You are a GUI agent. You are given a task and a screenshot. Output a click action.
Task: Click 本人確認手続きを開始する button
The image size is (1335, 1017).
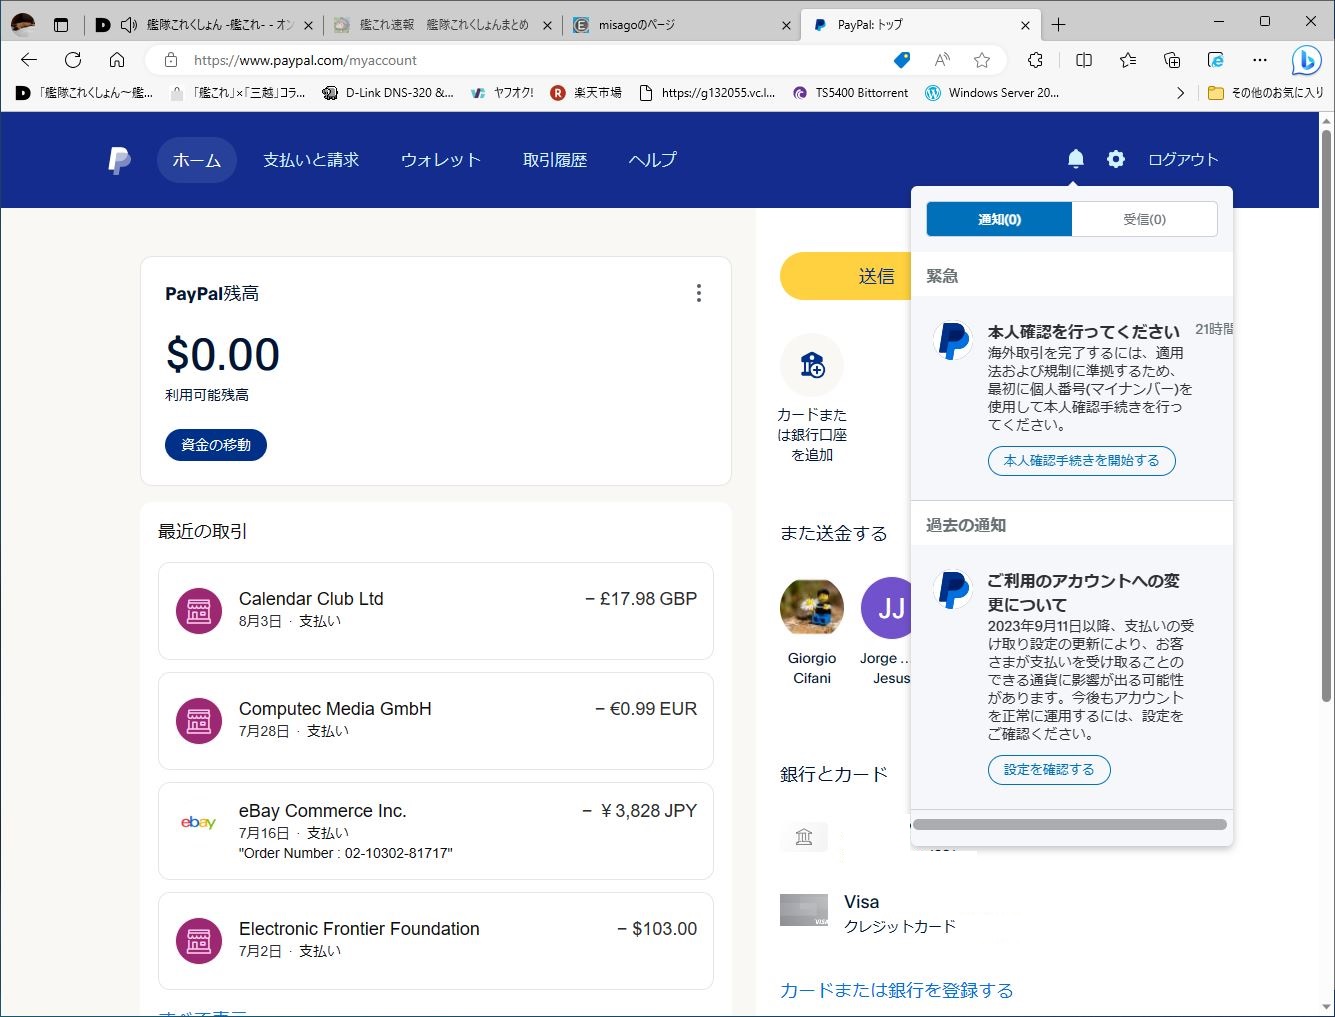click(1082, 461)
